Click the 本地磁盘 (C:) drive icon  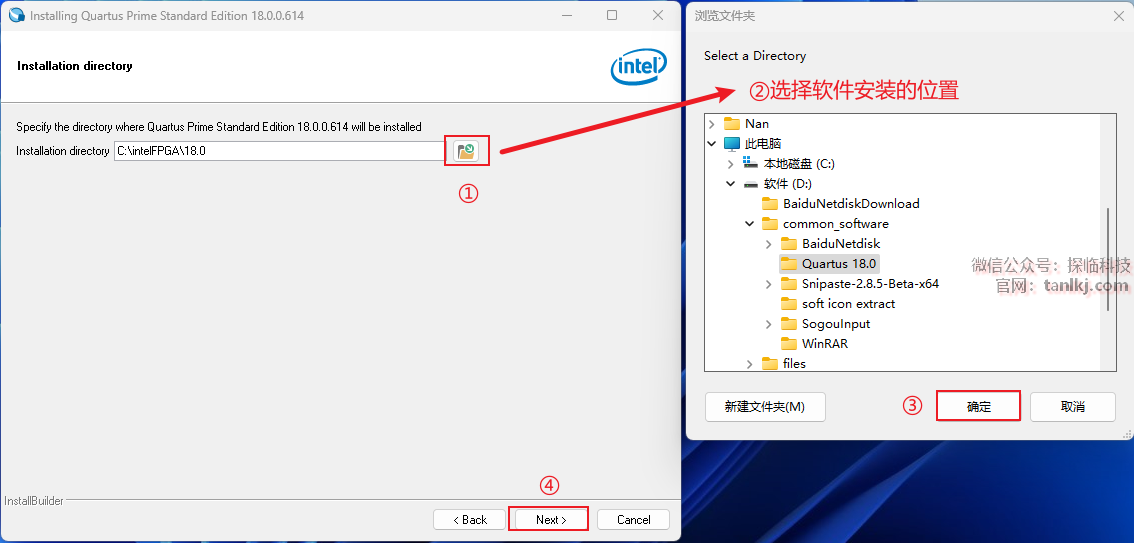tap(751, 164)
